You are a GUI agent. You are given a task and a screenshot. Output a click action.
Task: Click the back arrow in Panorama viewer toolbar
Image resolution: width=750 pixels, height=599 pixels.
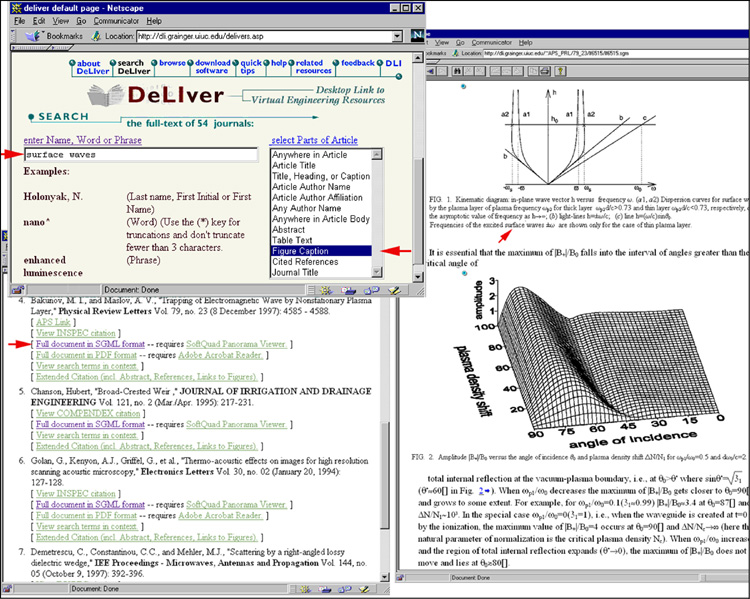(431, 71)
